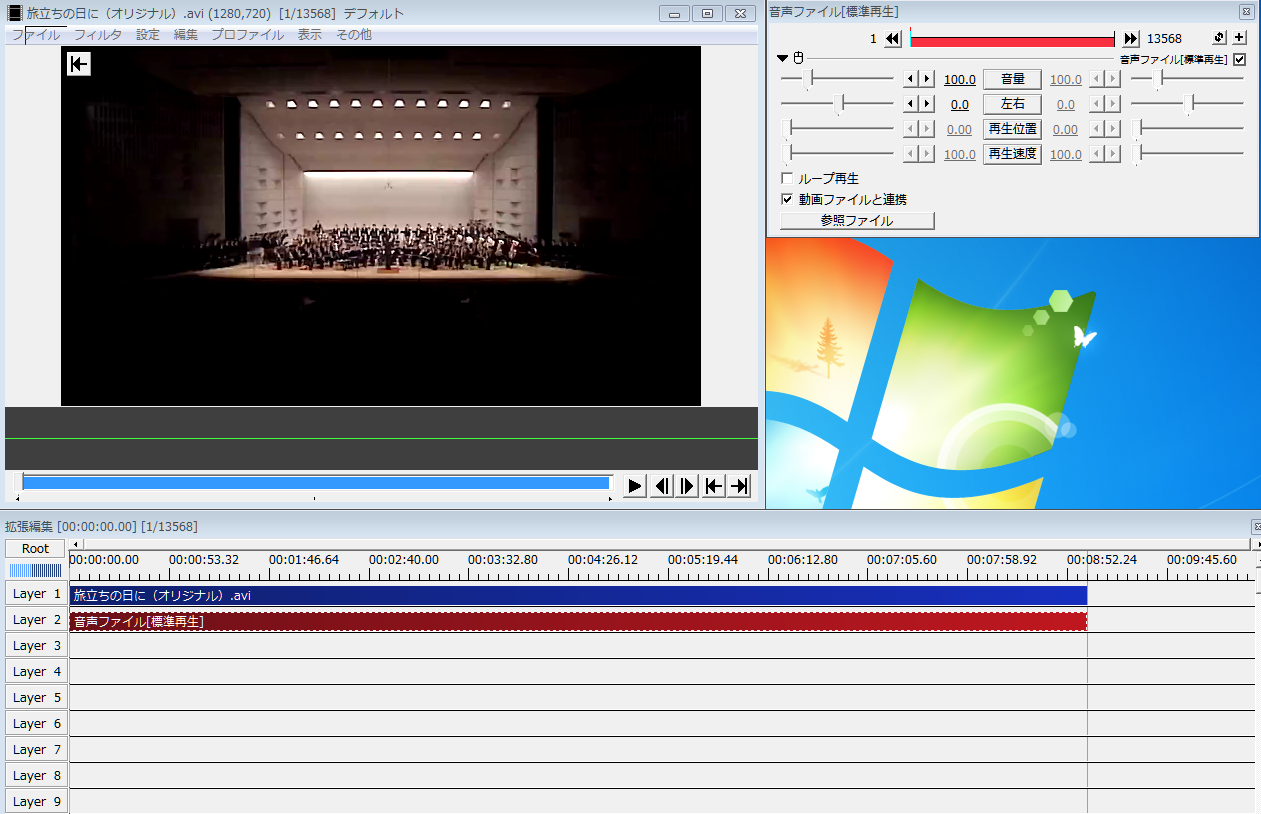Screen dimensions: 1261x814
Task: Collapse the audio settings disclosure triangle
Action: 783,59
